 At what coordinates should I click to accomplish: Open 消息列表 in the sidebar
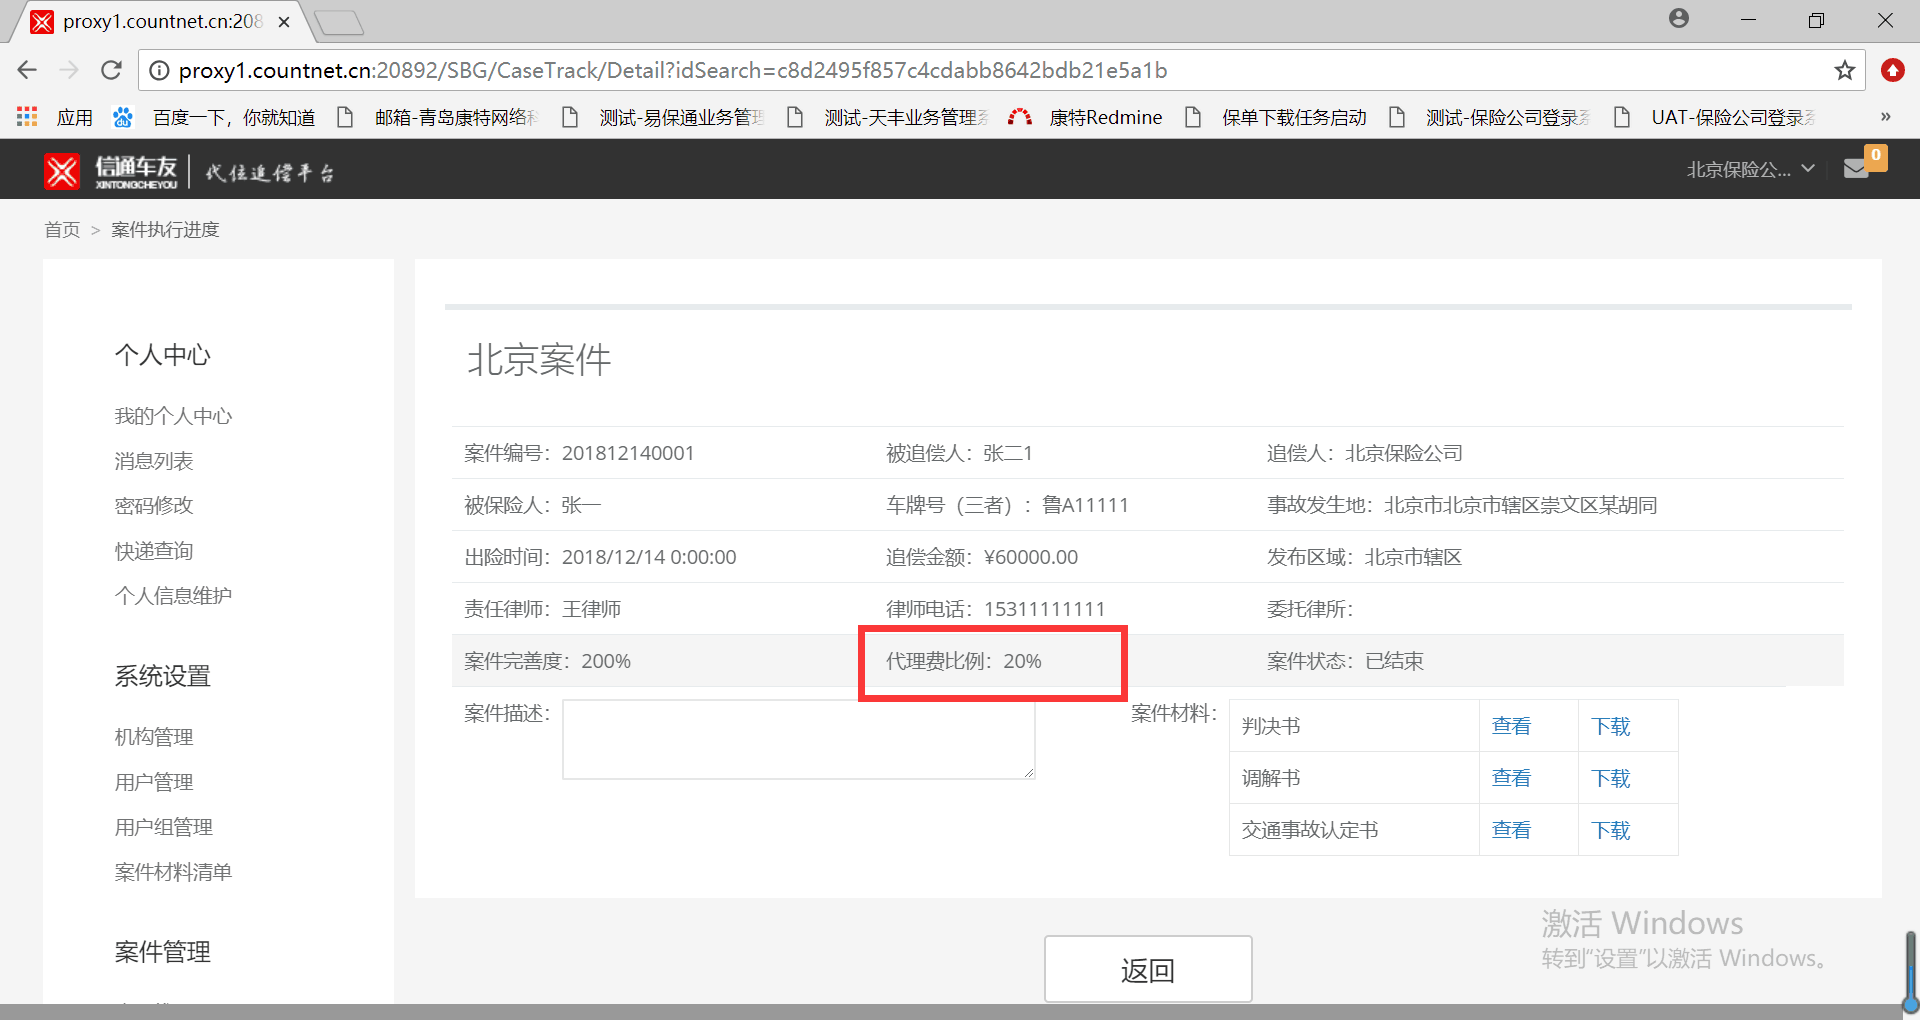pos(154,461)
